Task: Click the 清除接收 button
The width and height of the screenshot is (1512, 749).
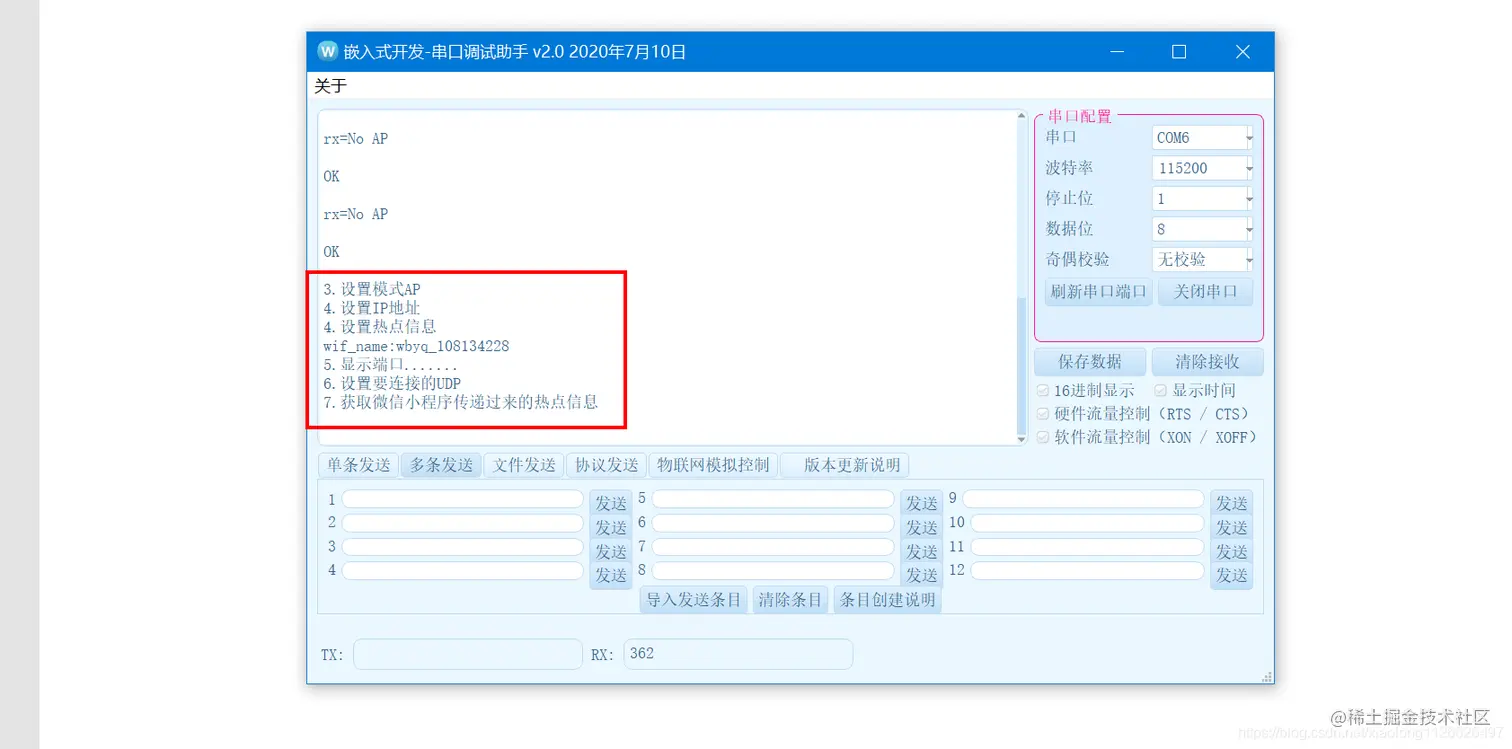Action: tap(1207, 361)
